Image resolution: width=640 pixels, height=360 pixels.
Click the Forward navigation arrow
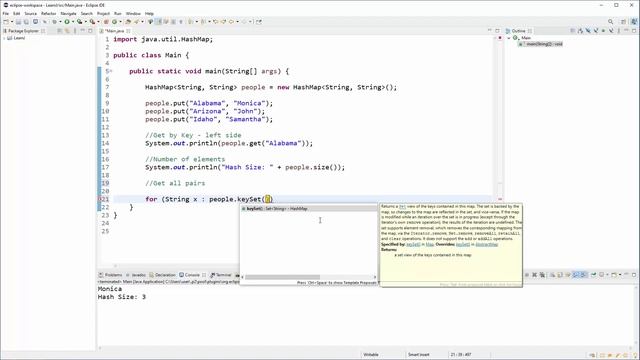(244, 22)
